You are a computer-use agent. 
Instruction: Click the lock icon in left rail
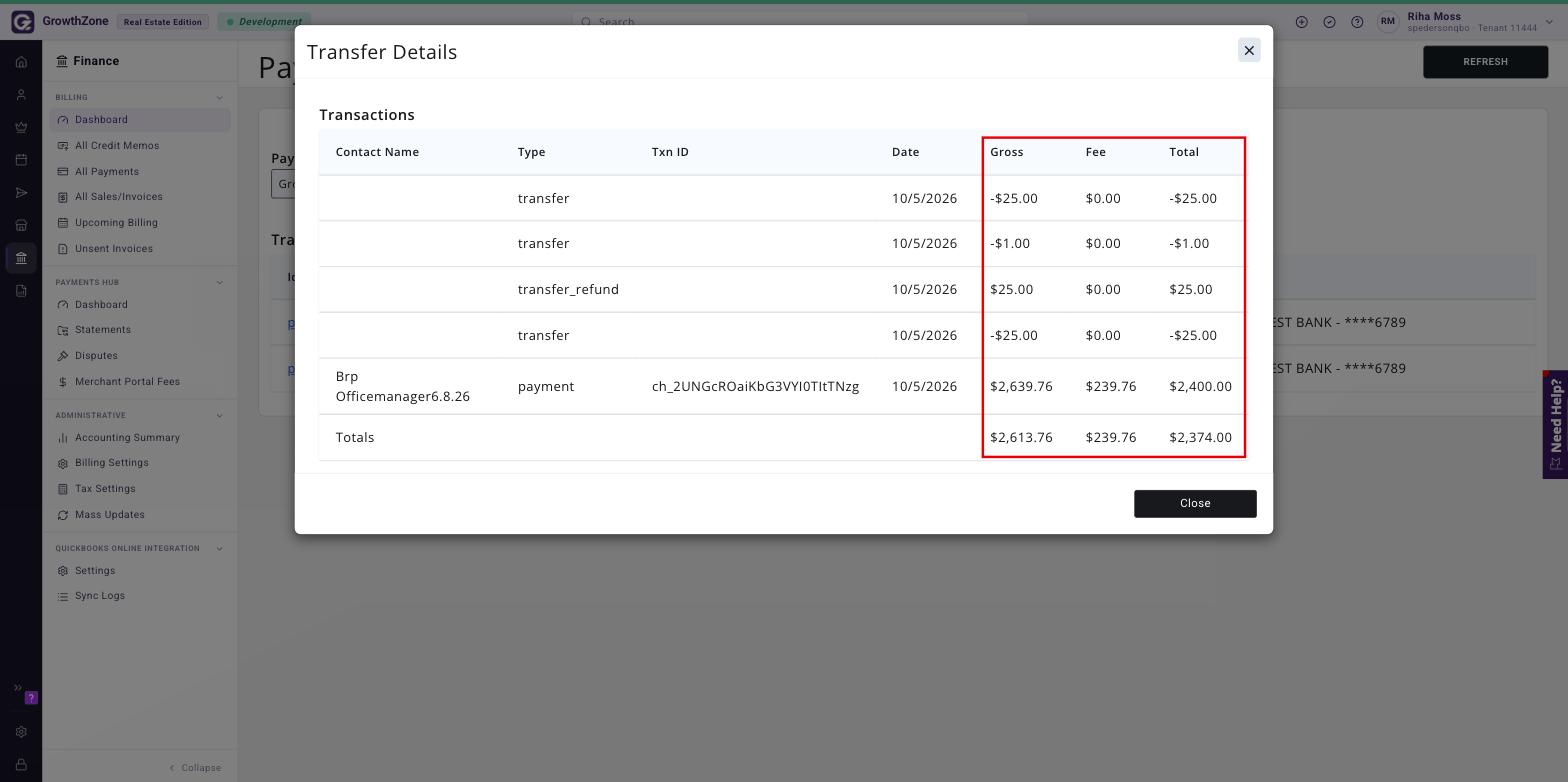(x=21, y=765)
